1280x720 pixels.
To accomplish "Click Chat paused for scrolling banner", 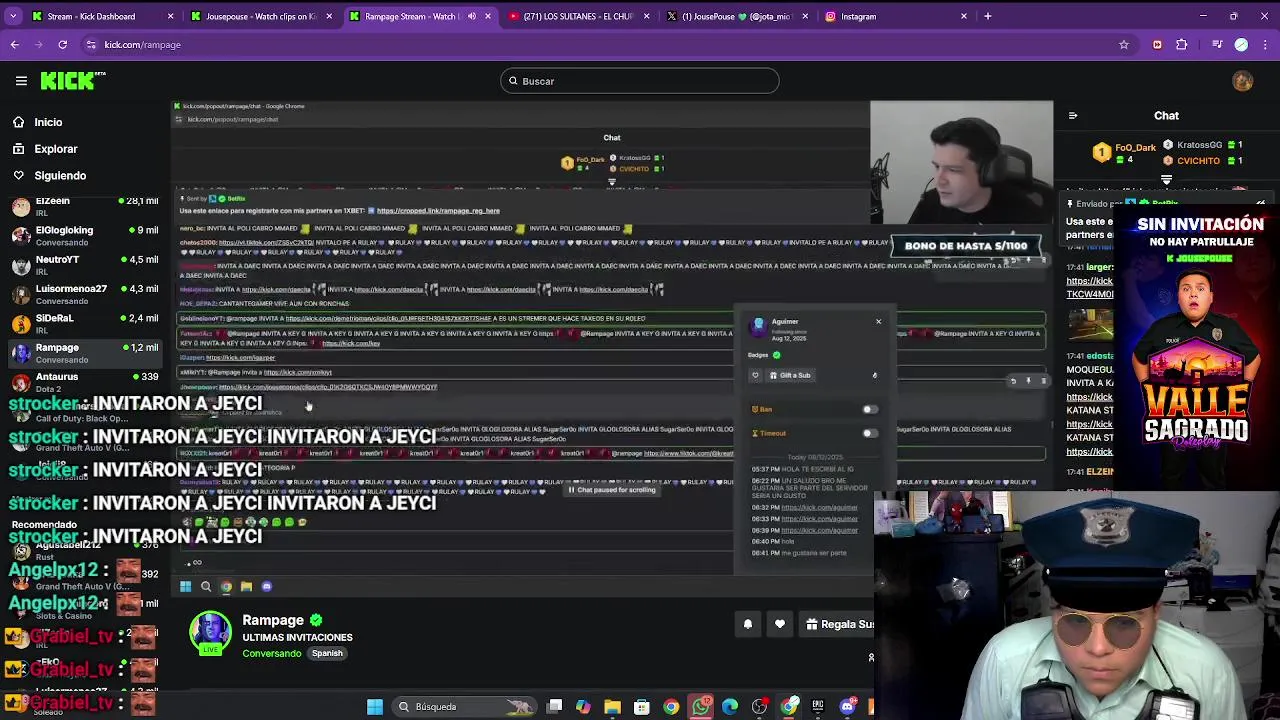I will coord(612,490).
